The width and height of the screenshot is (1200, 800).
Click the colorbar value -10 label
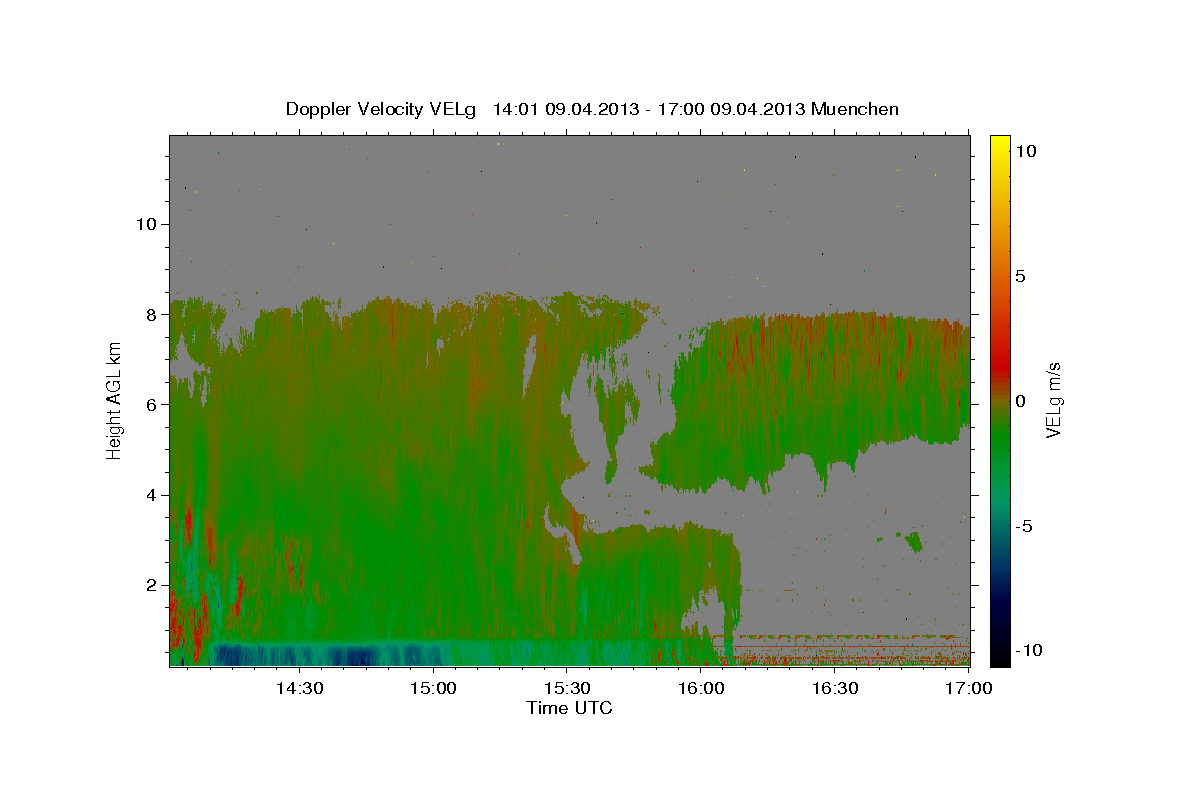pos(1028,651)
